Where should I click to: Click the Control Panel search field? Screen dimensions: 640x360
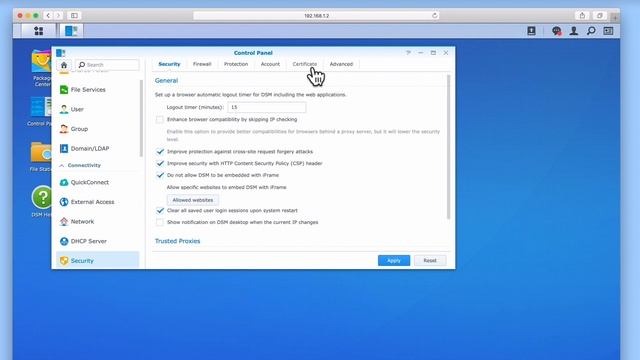(x=107, y=65)
